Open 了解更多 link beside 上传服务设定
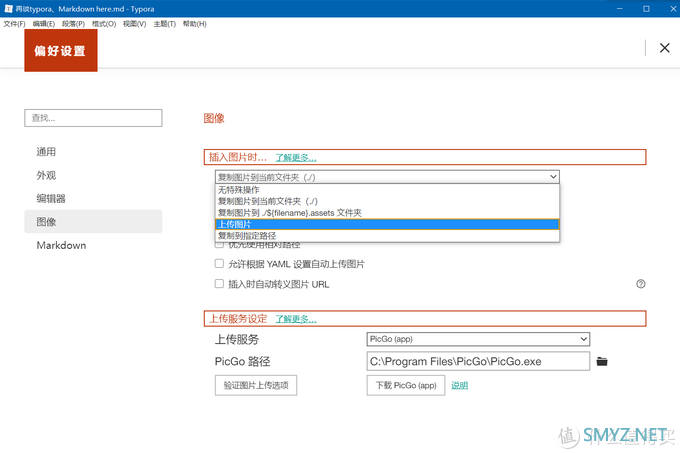Image resolution: width=680 pixels, height=454 pixels. (296, 319)
